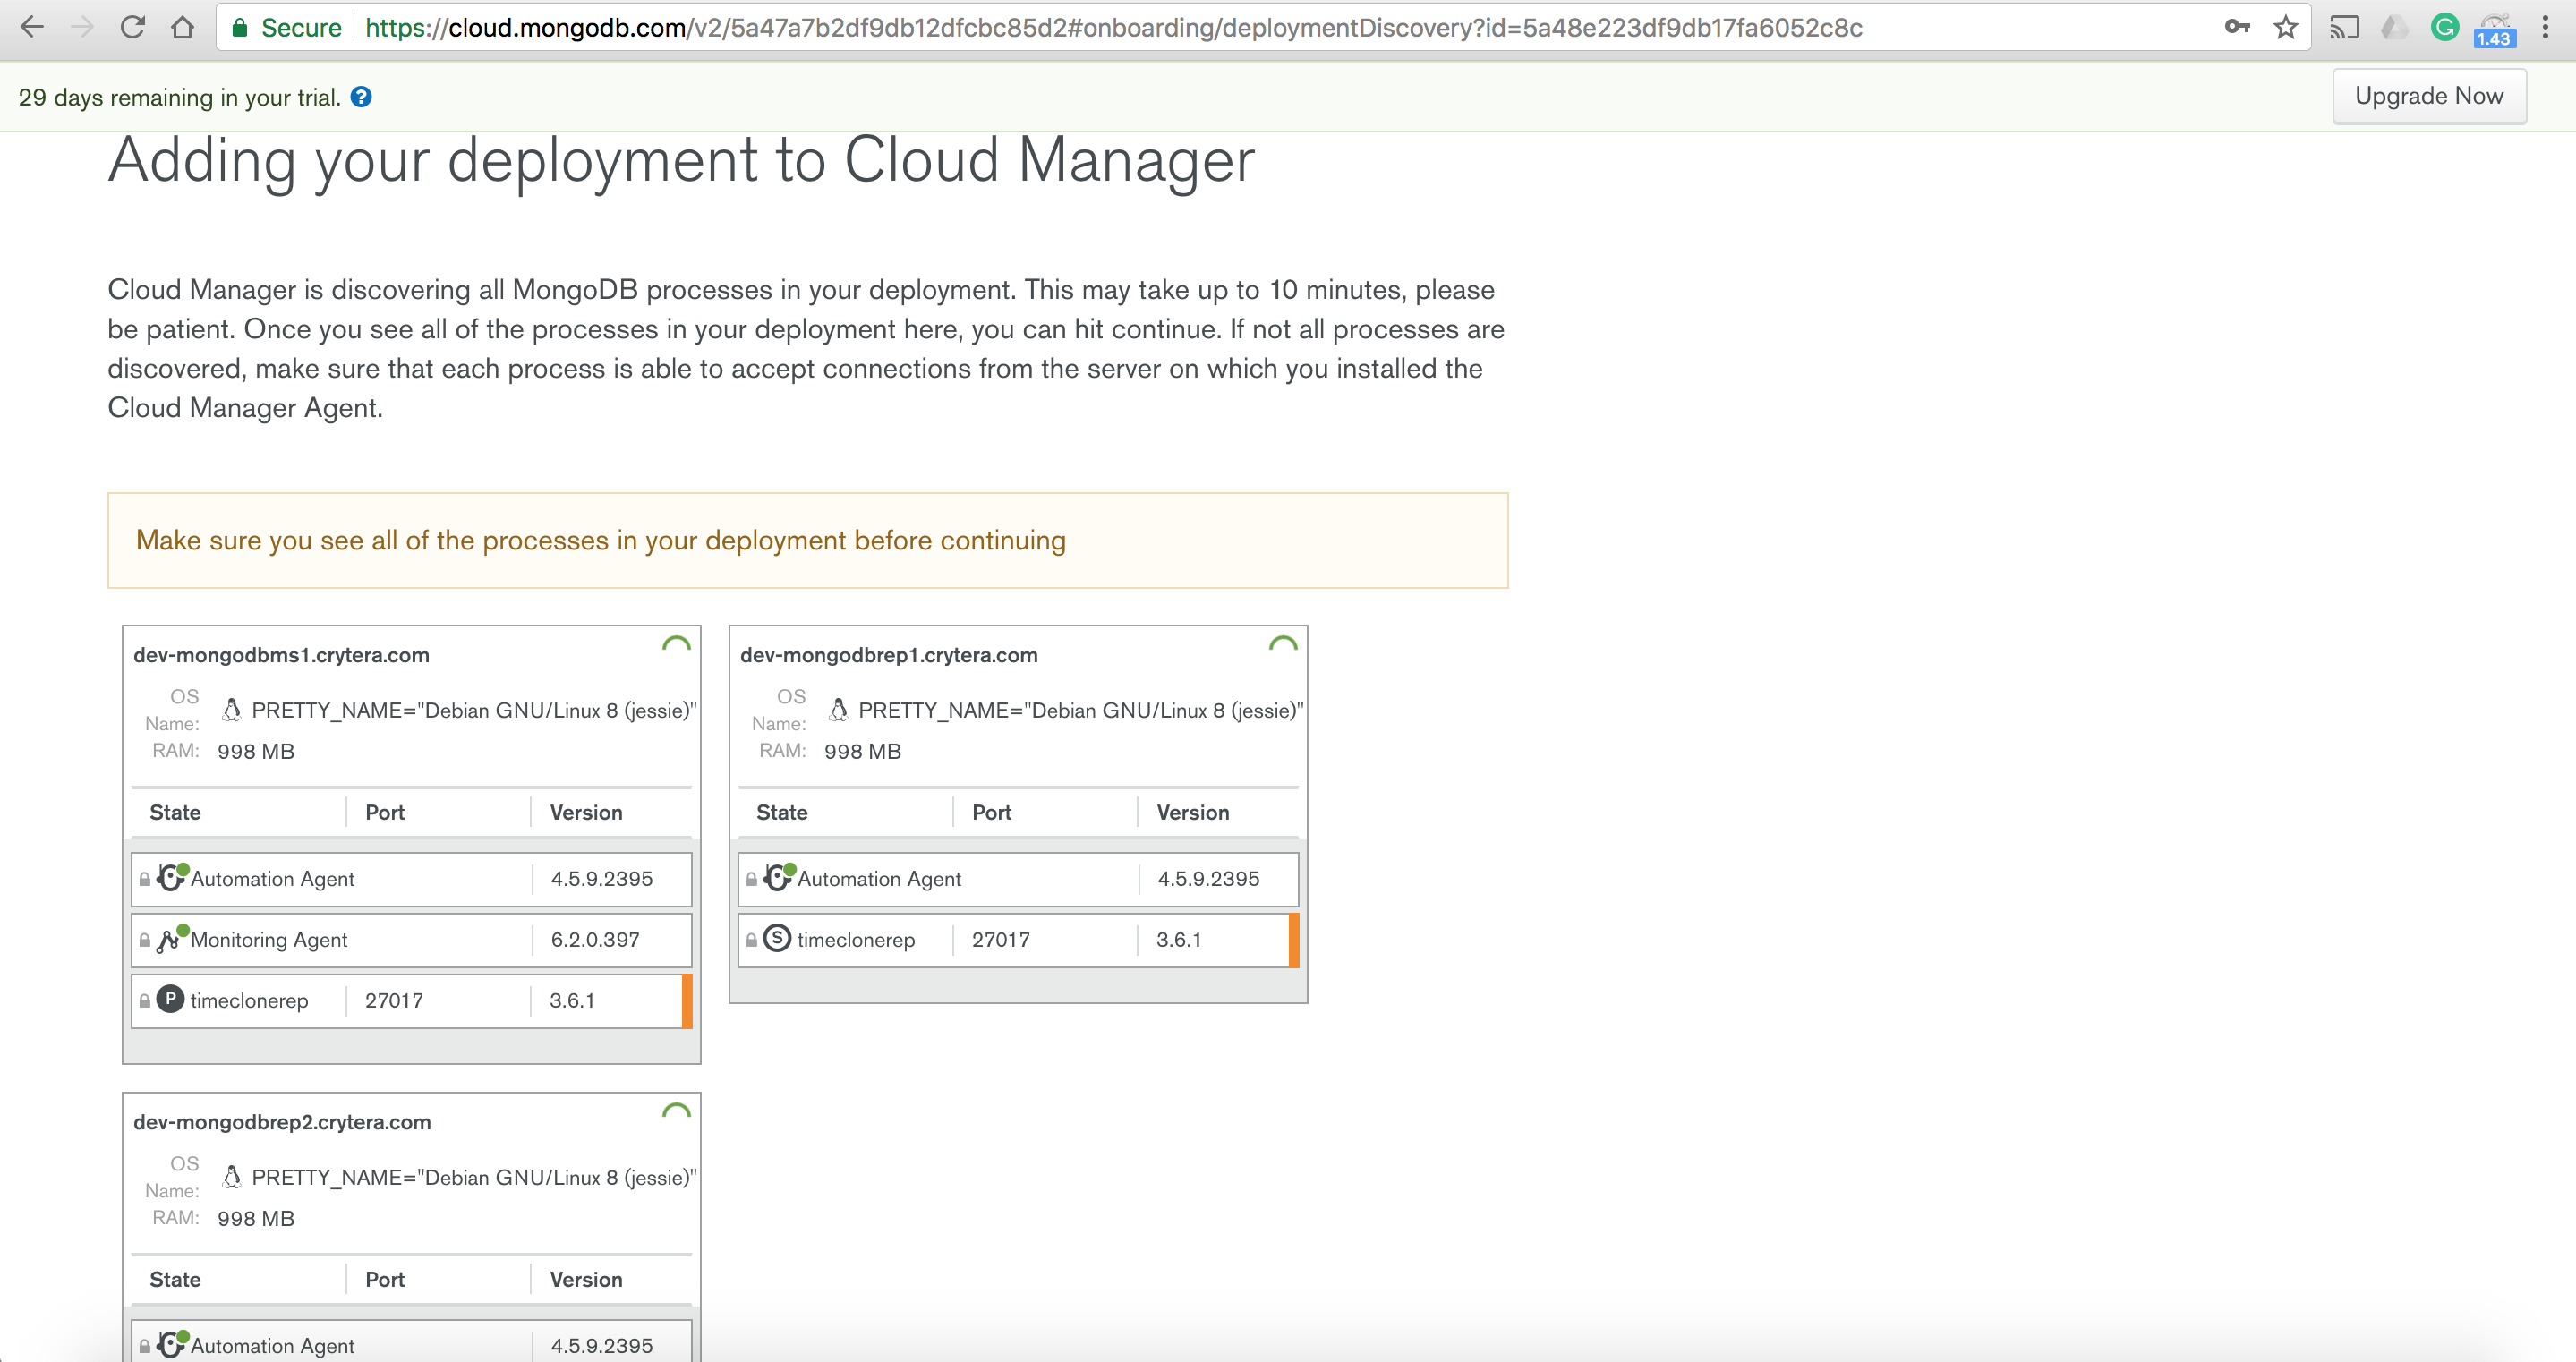This screenshot has height=1362, width=2576.
Task: Click the dev-mongodbrep2.crytera.com host title
Action: click(x=282, y=1122)
